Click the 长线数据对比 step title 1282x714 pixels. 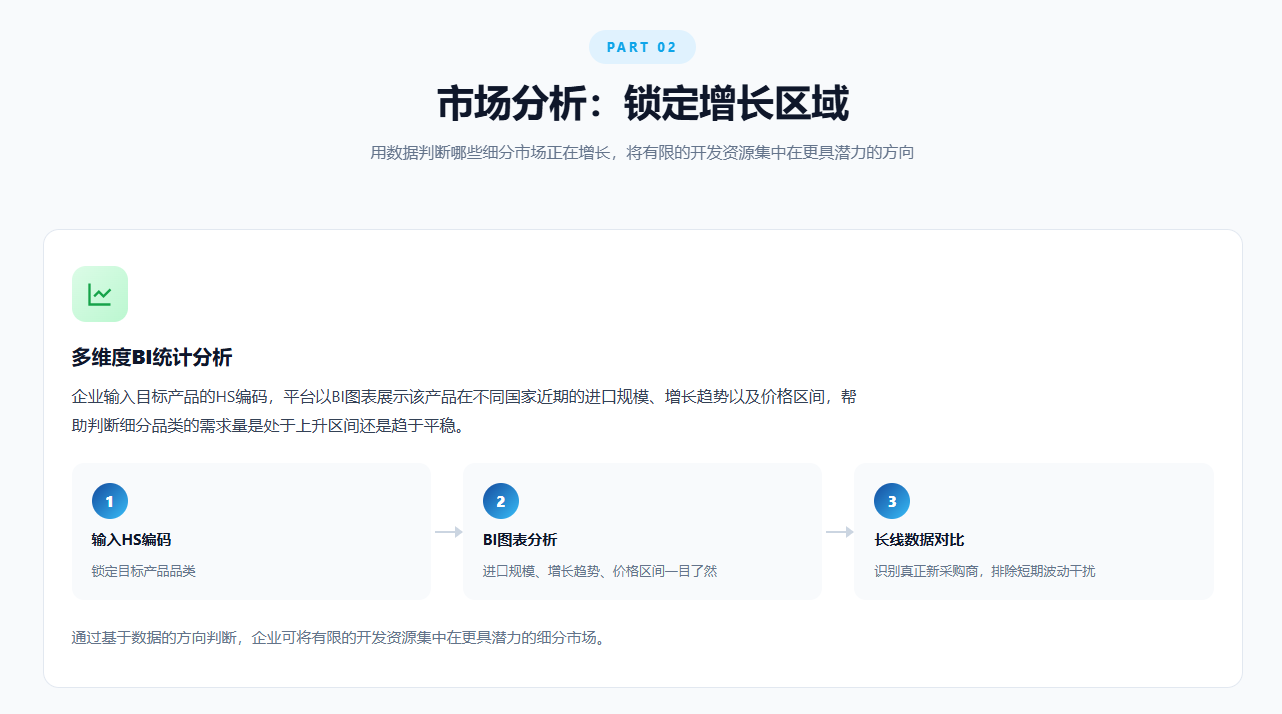(919, 540)
